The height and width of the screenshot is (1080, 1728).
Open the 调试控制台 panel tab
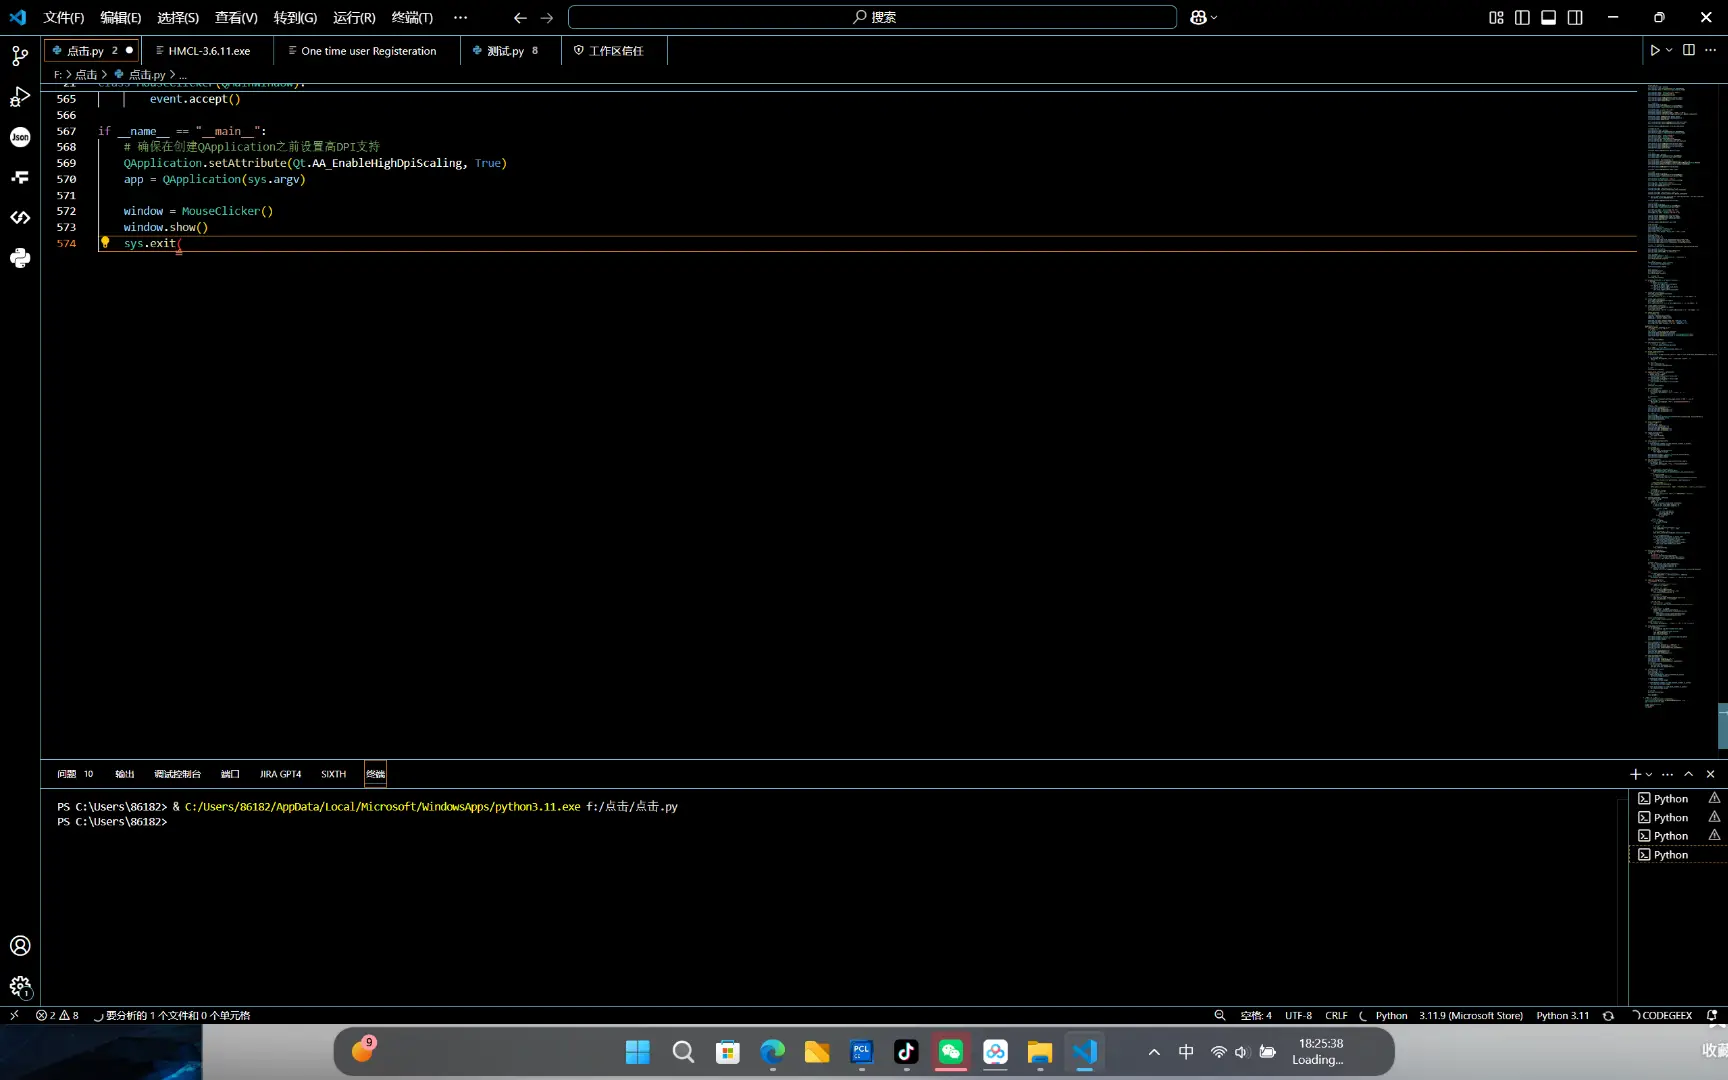click(x=177, y=774)
